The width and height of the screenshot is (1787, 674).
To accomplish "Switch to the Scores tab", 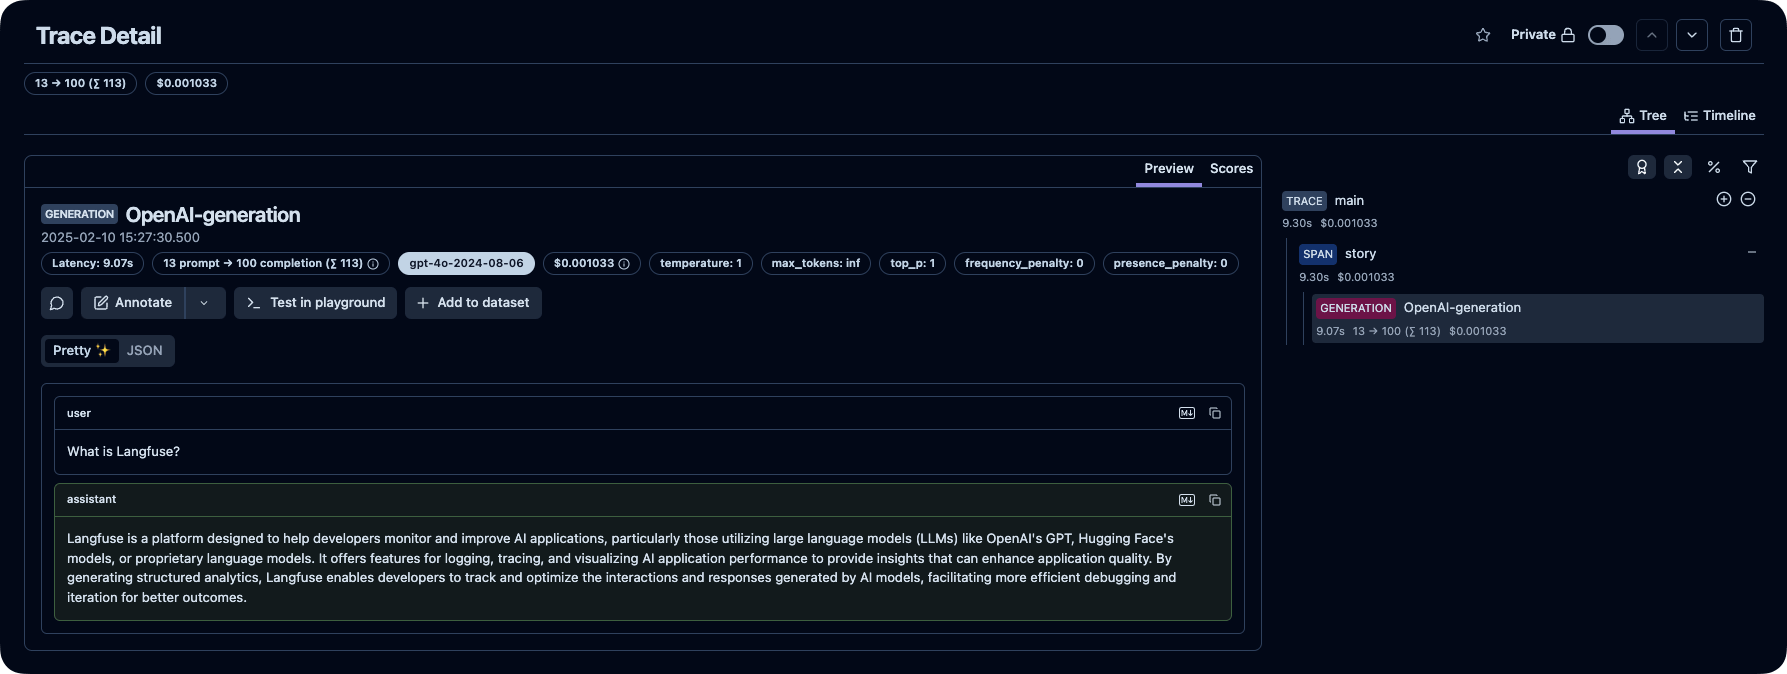I will 1231,169.
